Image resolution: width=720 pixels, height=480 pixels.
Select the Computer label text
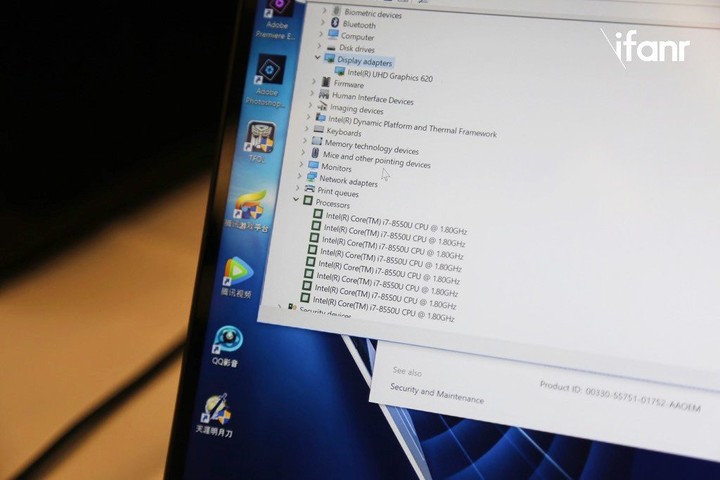(x=357, y=37)
